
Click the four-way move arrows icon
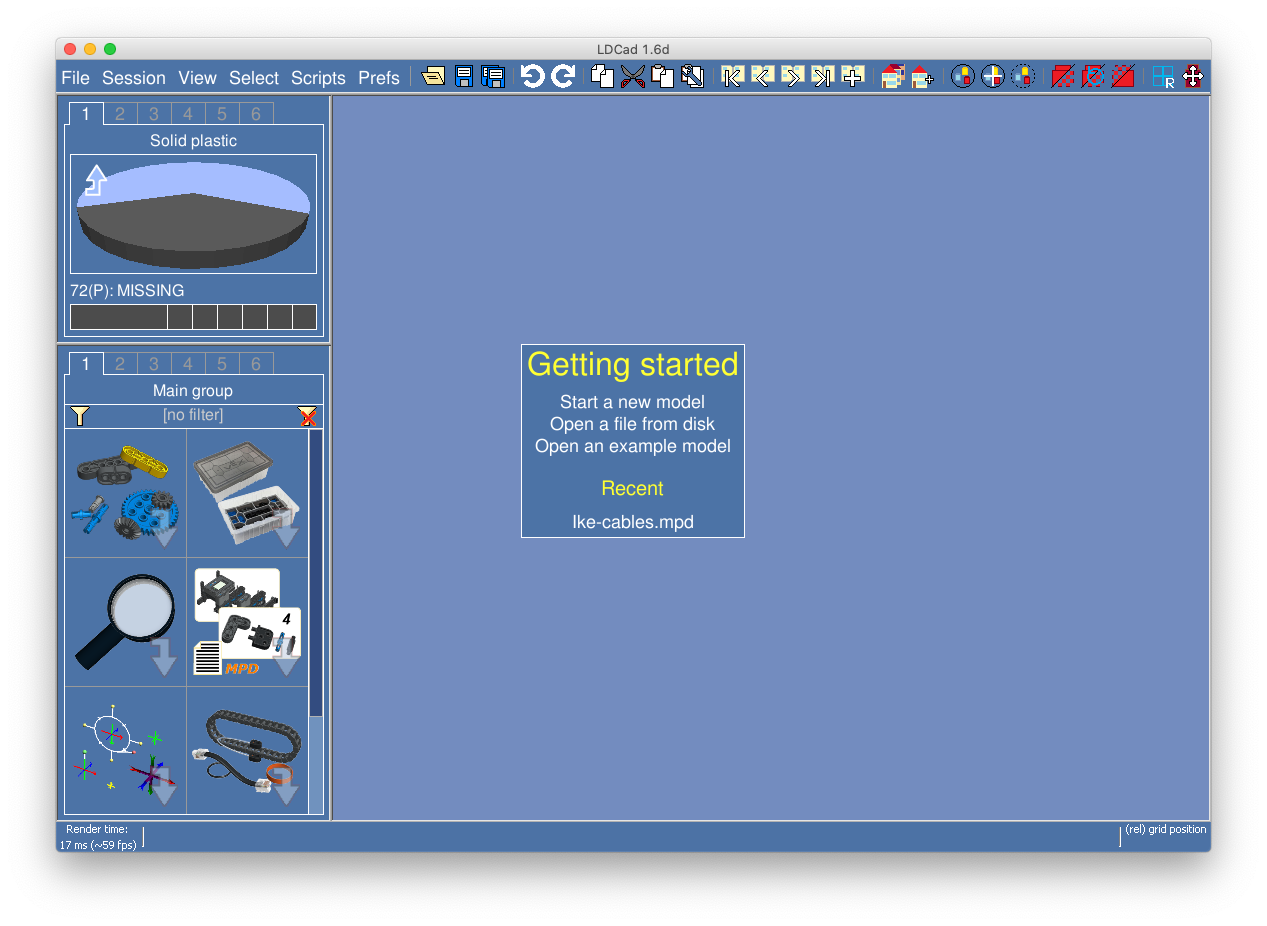(1192, 76)
